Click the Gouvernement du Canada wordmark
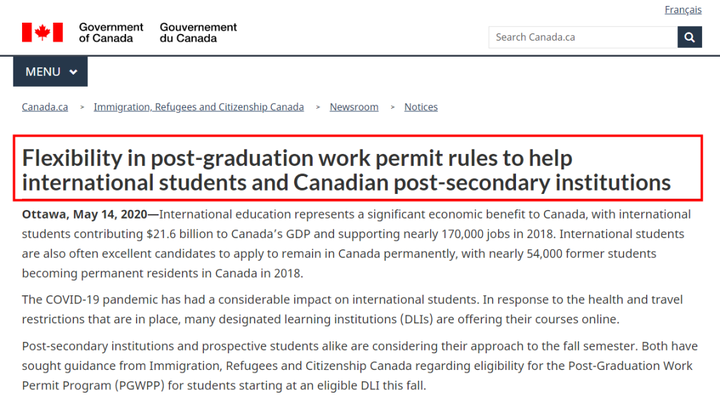Viewport: 720px width, 398px height. 198,33
